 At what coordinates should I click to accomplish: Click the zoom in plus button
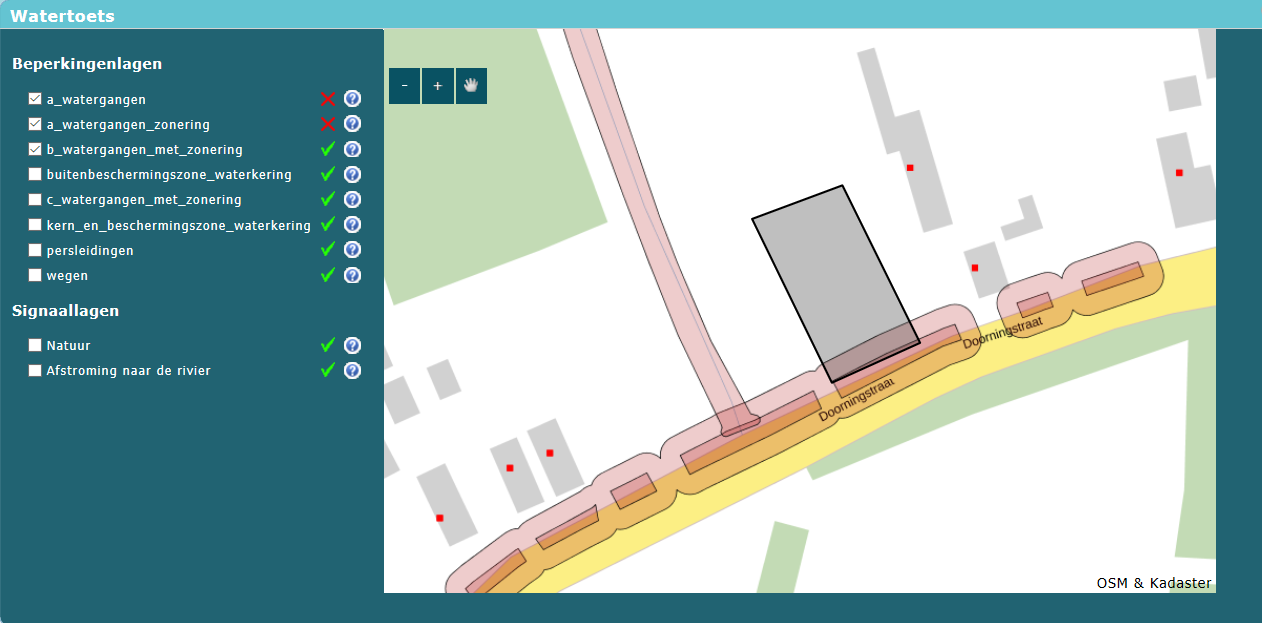point(438,86)
